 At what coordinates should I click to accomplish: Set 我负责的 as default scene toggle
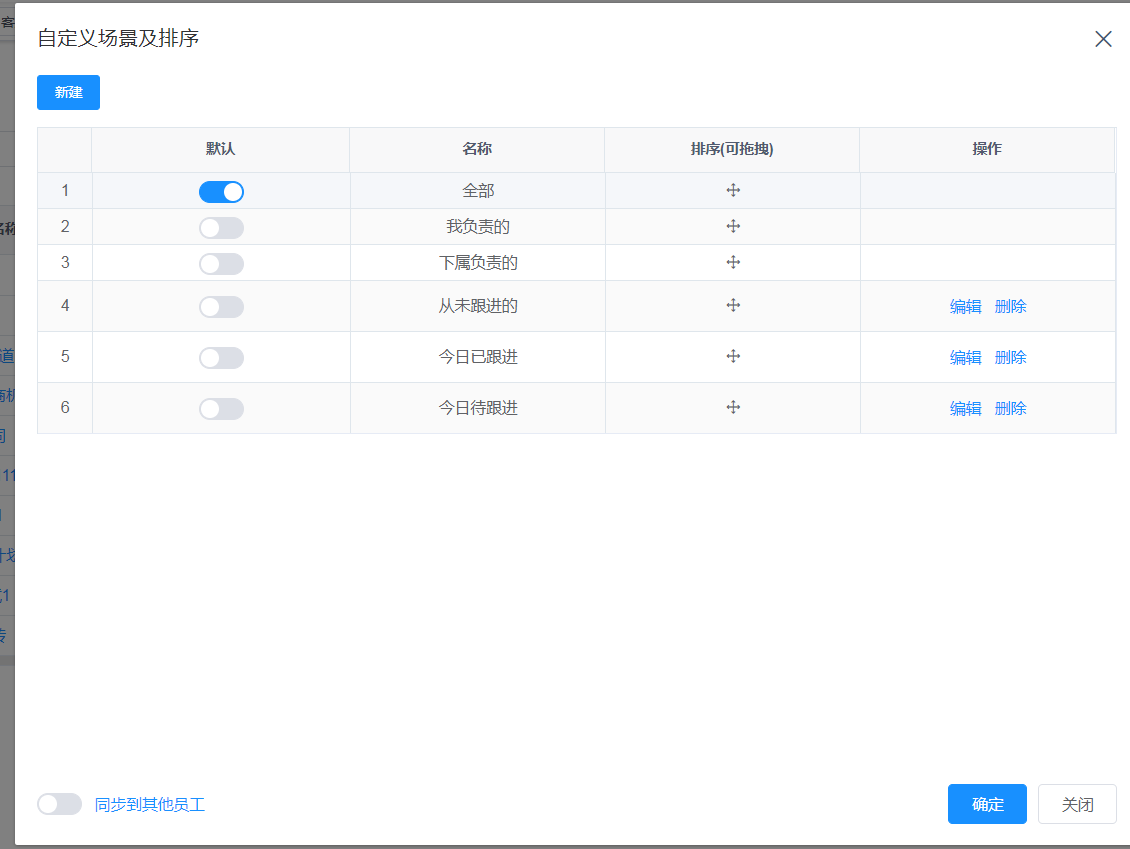(221, 228)
